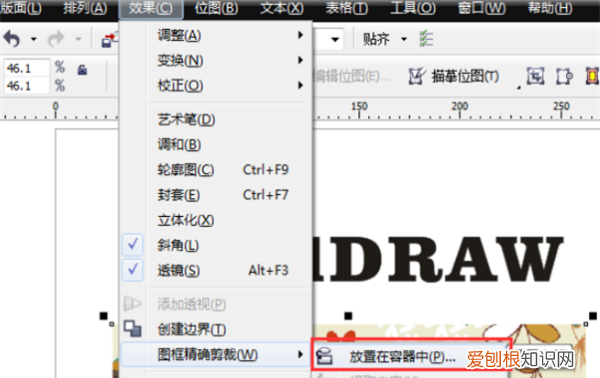Click the resample bitmap icon
This screenshot has height=378, width=600.
[x=564, y=76]
